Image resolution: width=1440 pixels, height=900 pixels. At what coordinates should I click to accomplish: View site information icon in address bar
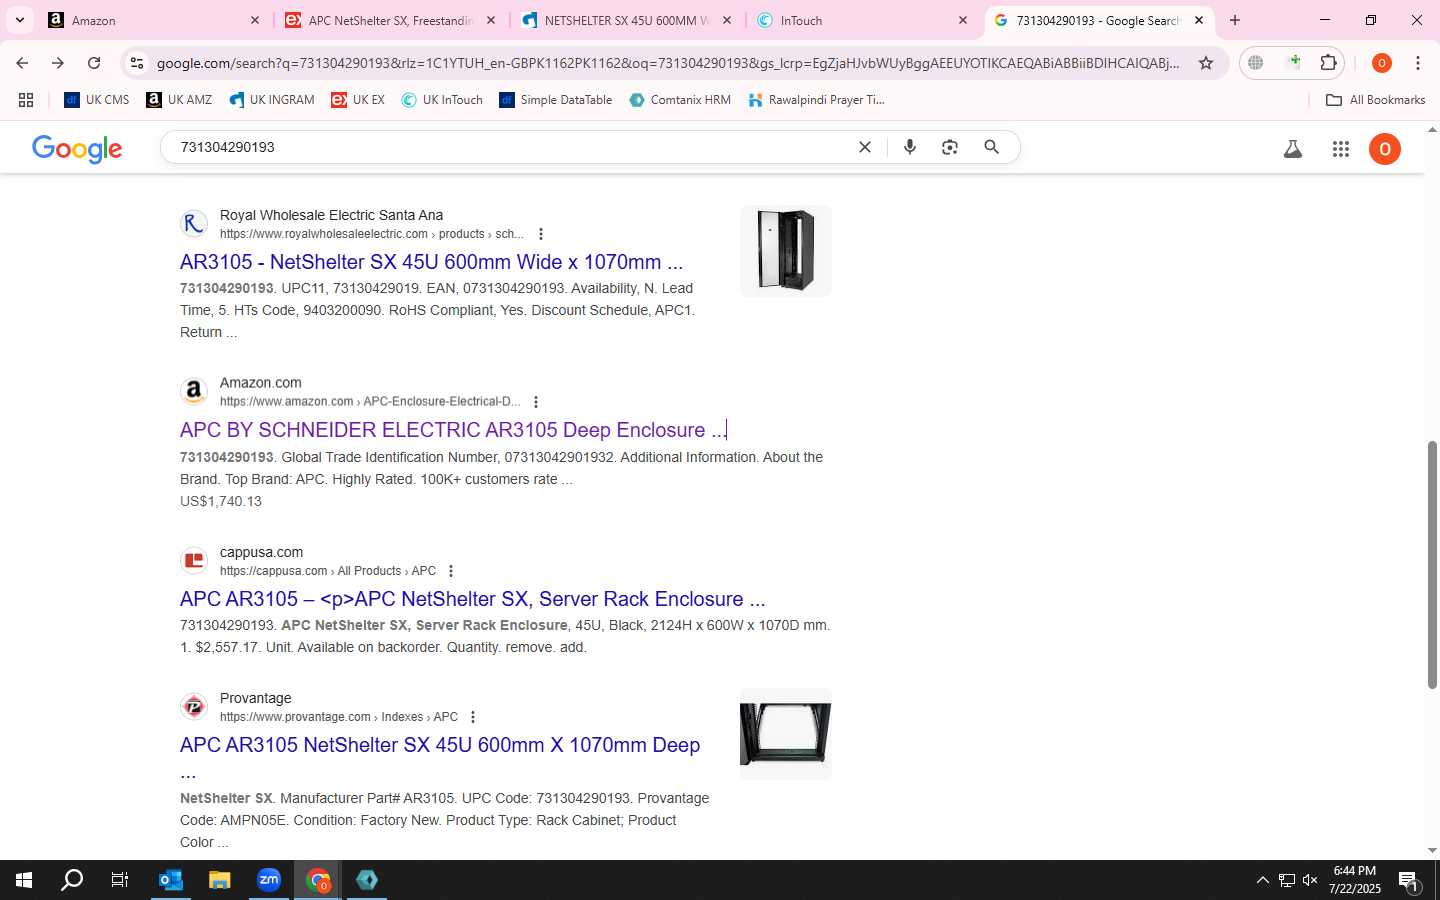[137, 63]
